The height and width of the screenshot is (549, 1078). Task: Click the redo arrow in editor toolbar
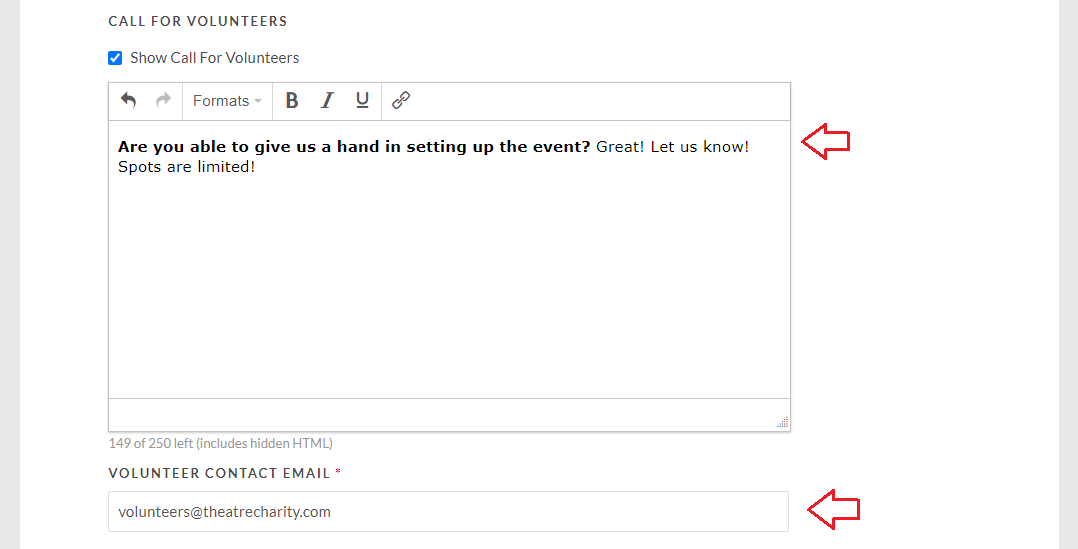click(164, 100)
